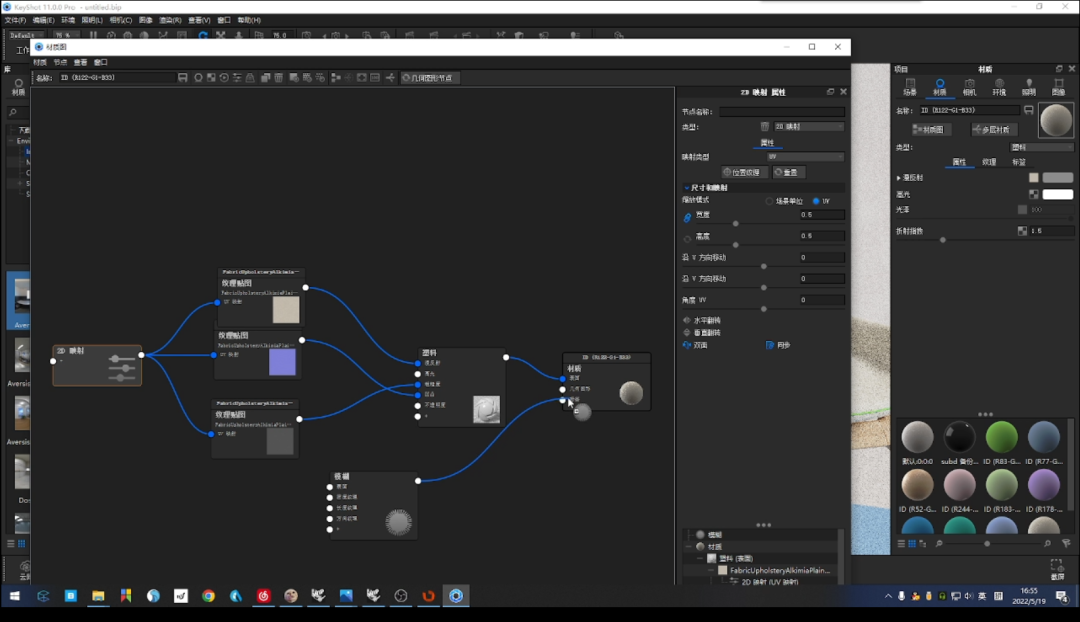Click the white specular color swatch
This screenshot has height=622, width=1080.
(1057, 194)
